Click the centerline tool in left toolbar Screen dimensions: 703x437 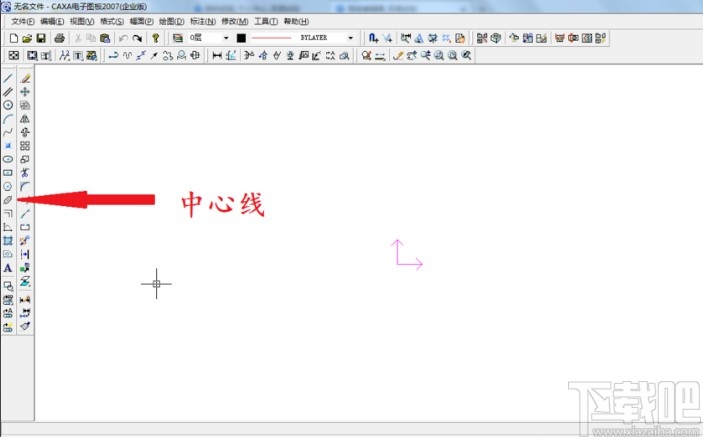[x=8, y=200]
